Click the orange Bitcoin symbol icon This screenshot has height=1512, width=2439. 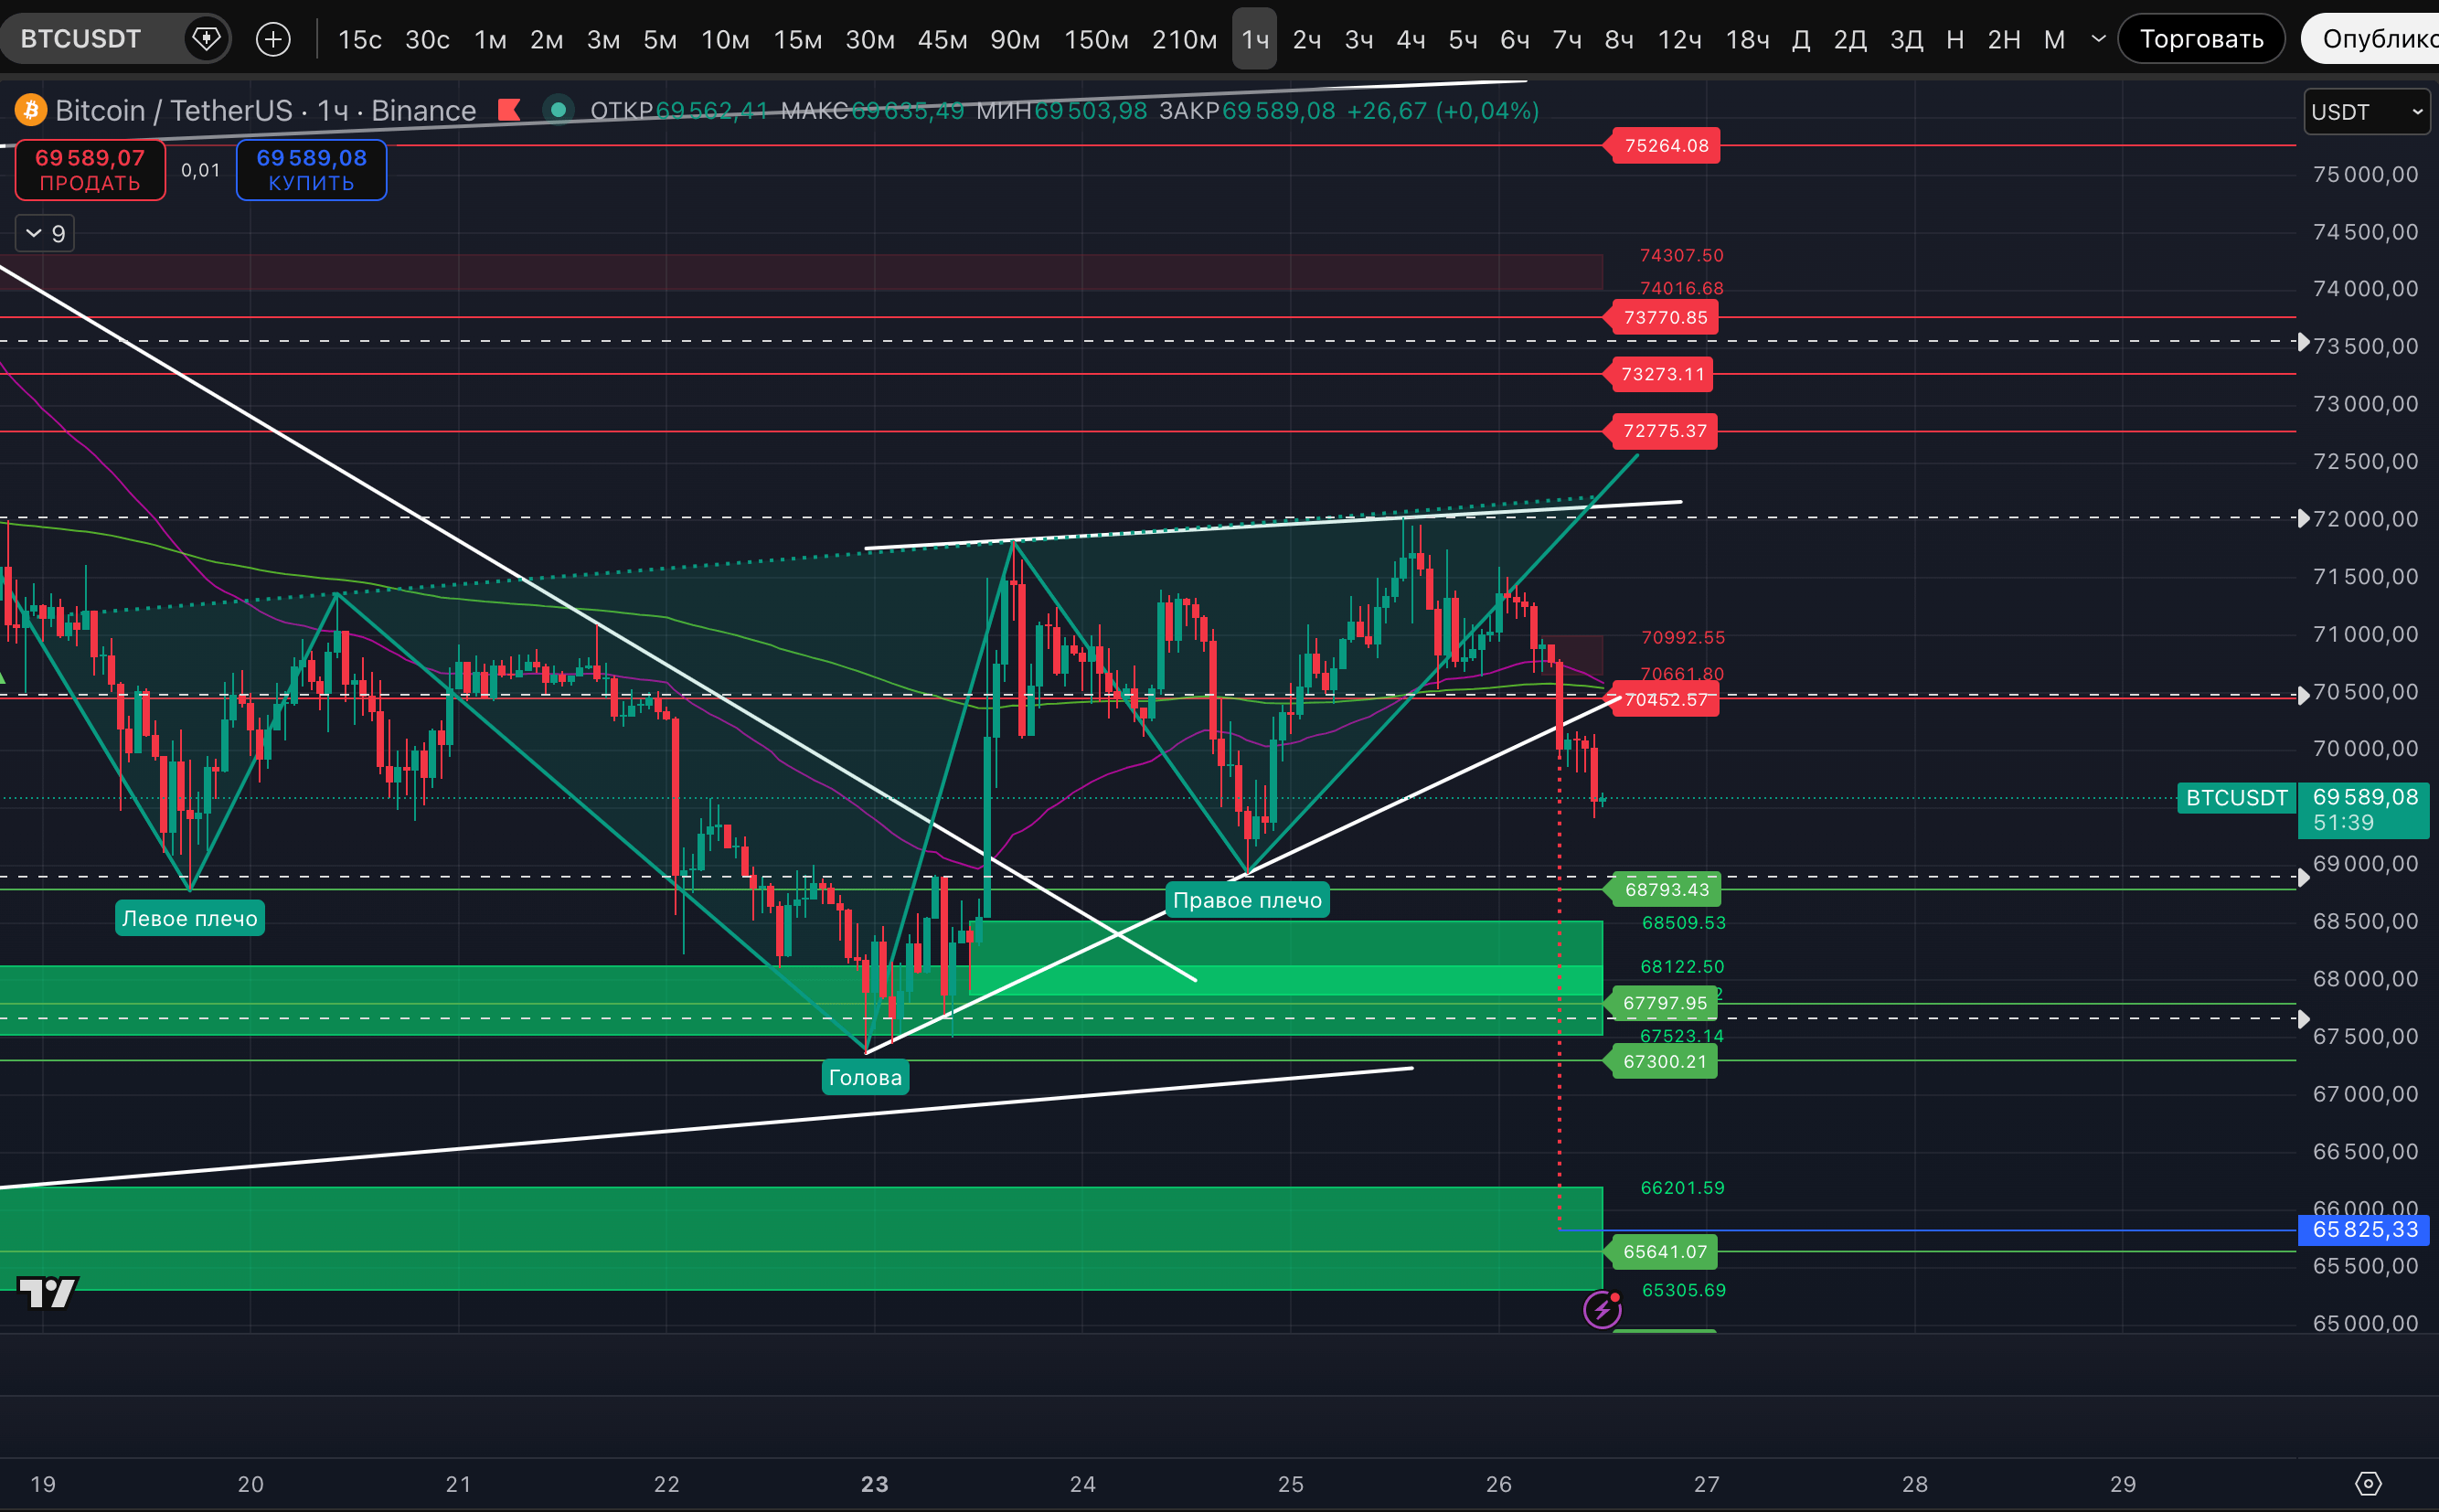click(30, 110)
